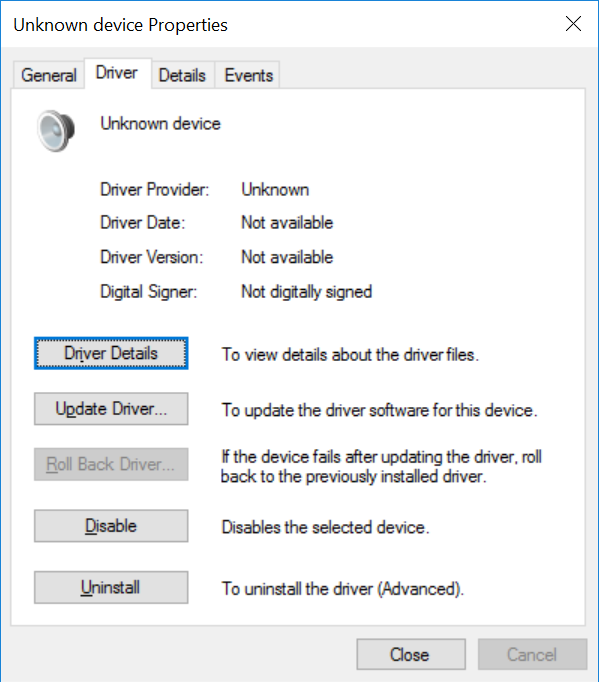The image size is (599, 682).
Task: Go to the Events tab
Action: [248, 75]
